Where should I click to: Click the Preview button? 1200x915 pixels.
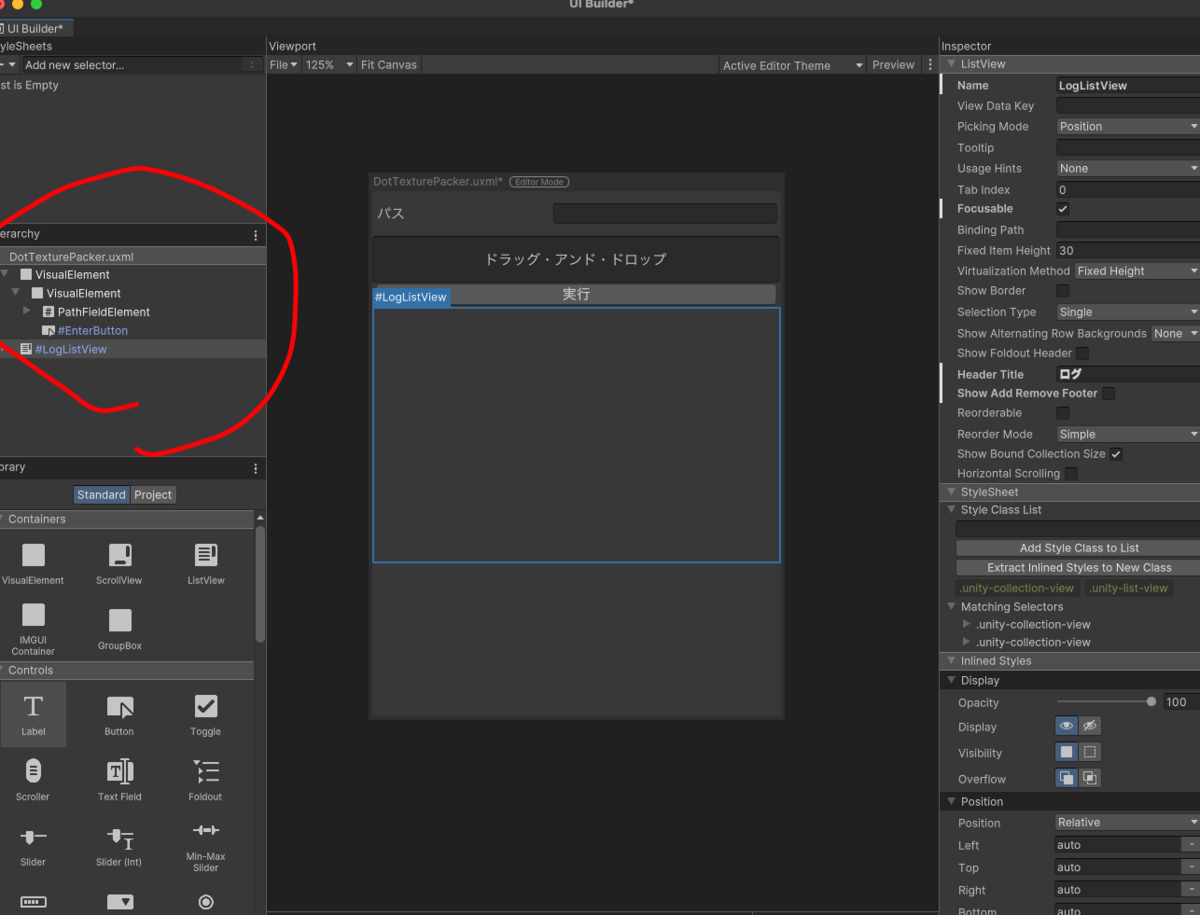[893, 65]
